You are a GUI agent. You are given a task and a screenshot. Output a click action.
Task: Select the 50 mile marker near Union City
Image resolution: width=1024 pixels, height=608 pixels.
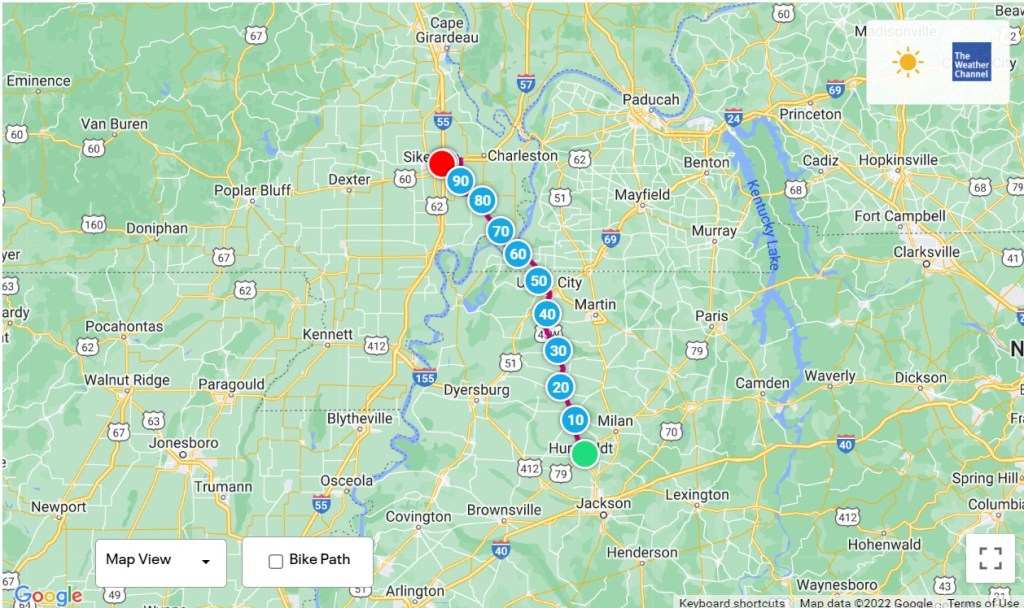(x=538, y=281)
